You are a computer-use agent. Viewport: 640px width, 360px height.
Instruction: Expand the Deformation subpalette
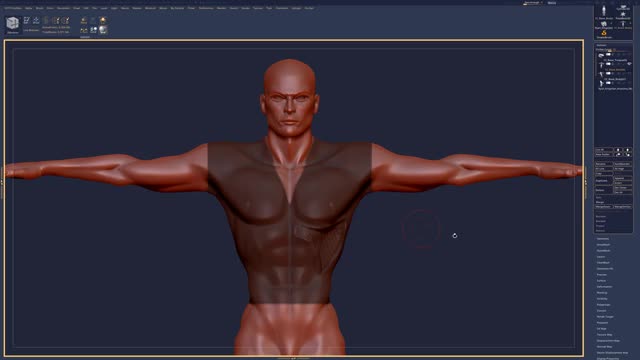click(604, 287)
